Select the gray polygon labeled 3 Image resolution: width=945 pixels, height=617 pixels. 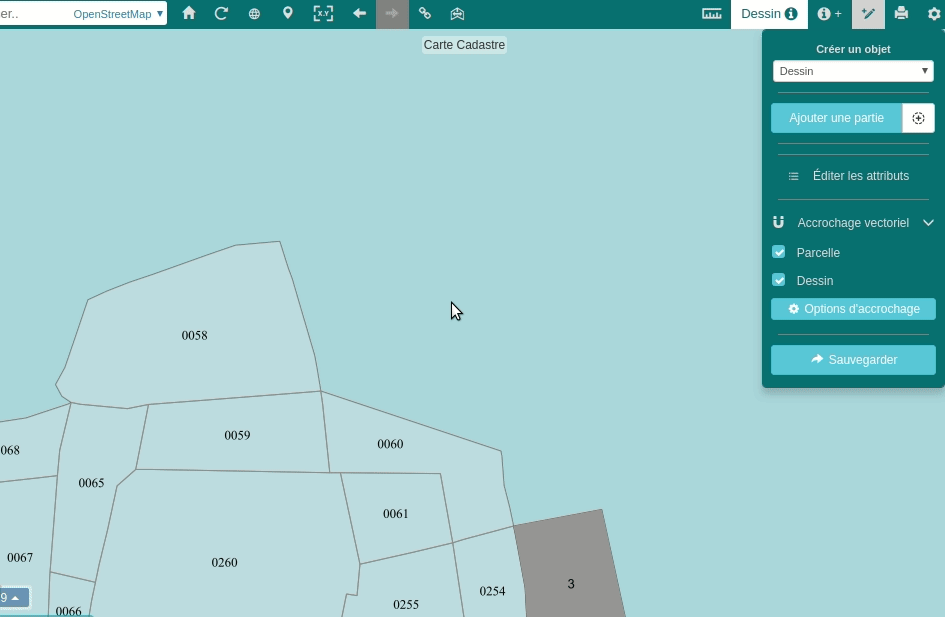coord(571,583)
